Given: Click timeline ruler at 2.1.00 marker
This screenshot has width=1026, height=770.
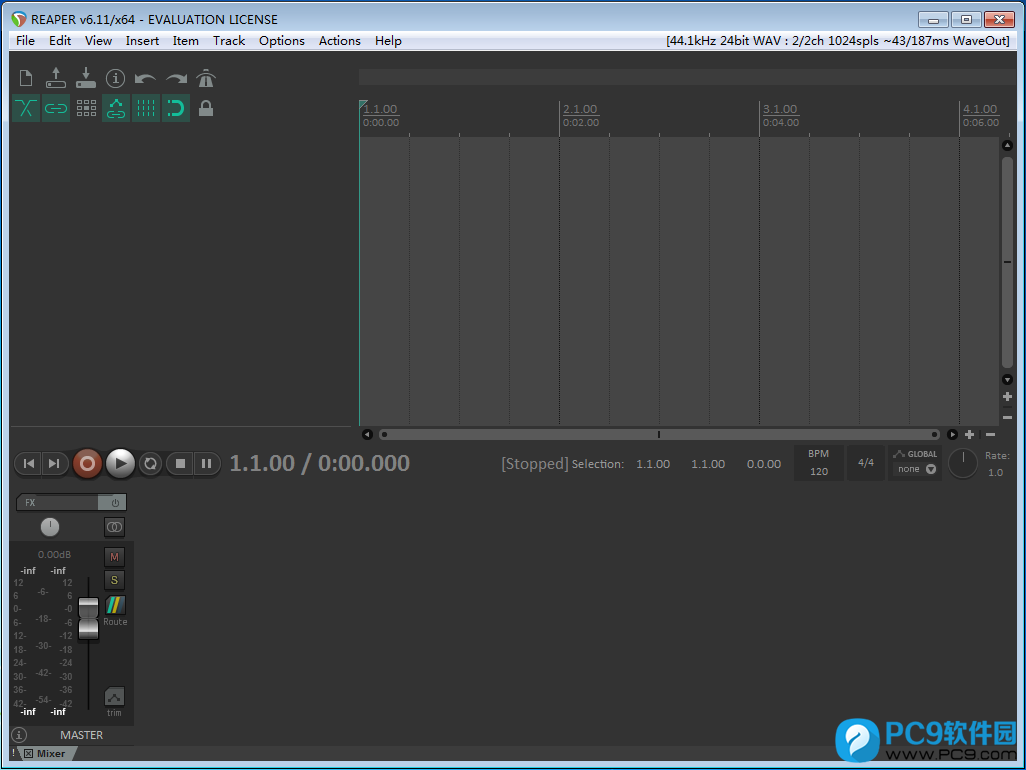Looking at the screenshot, I should point(580,109).
